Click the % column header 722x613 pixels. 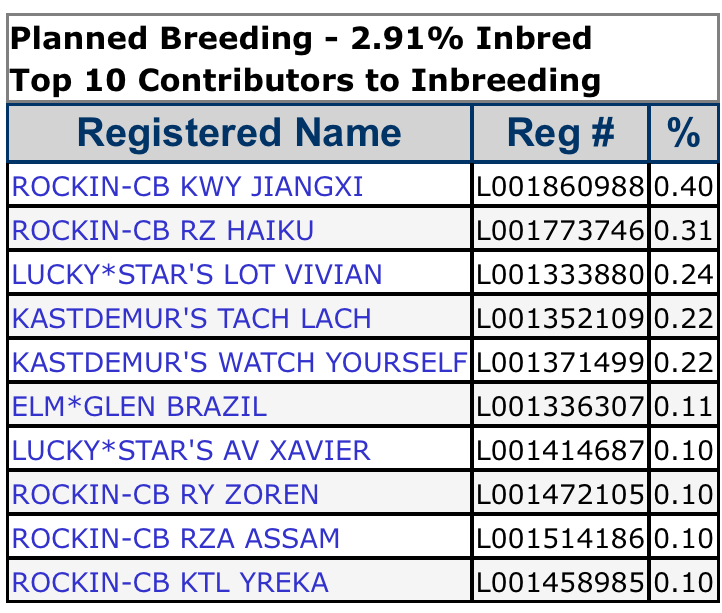684,133
